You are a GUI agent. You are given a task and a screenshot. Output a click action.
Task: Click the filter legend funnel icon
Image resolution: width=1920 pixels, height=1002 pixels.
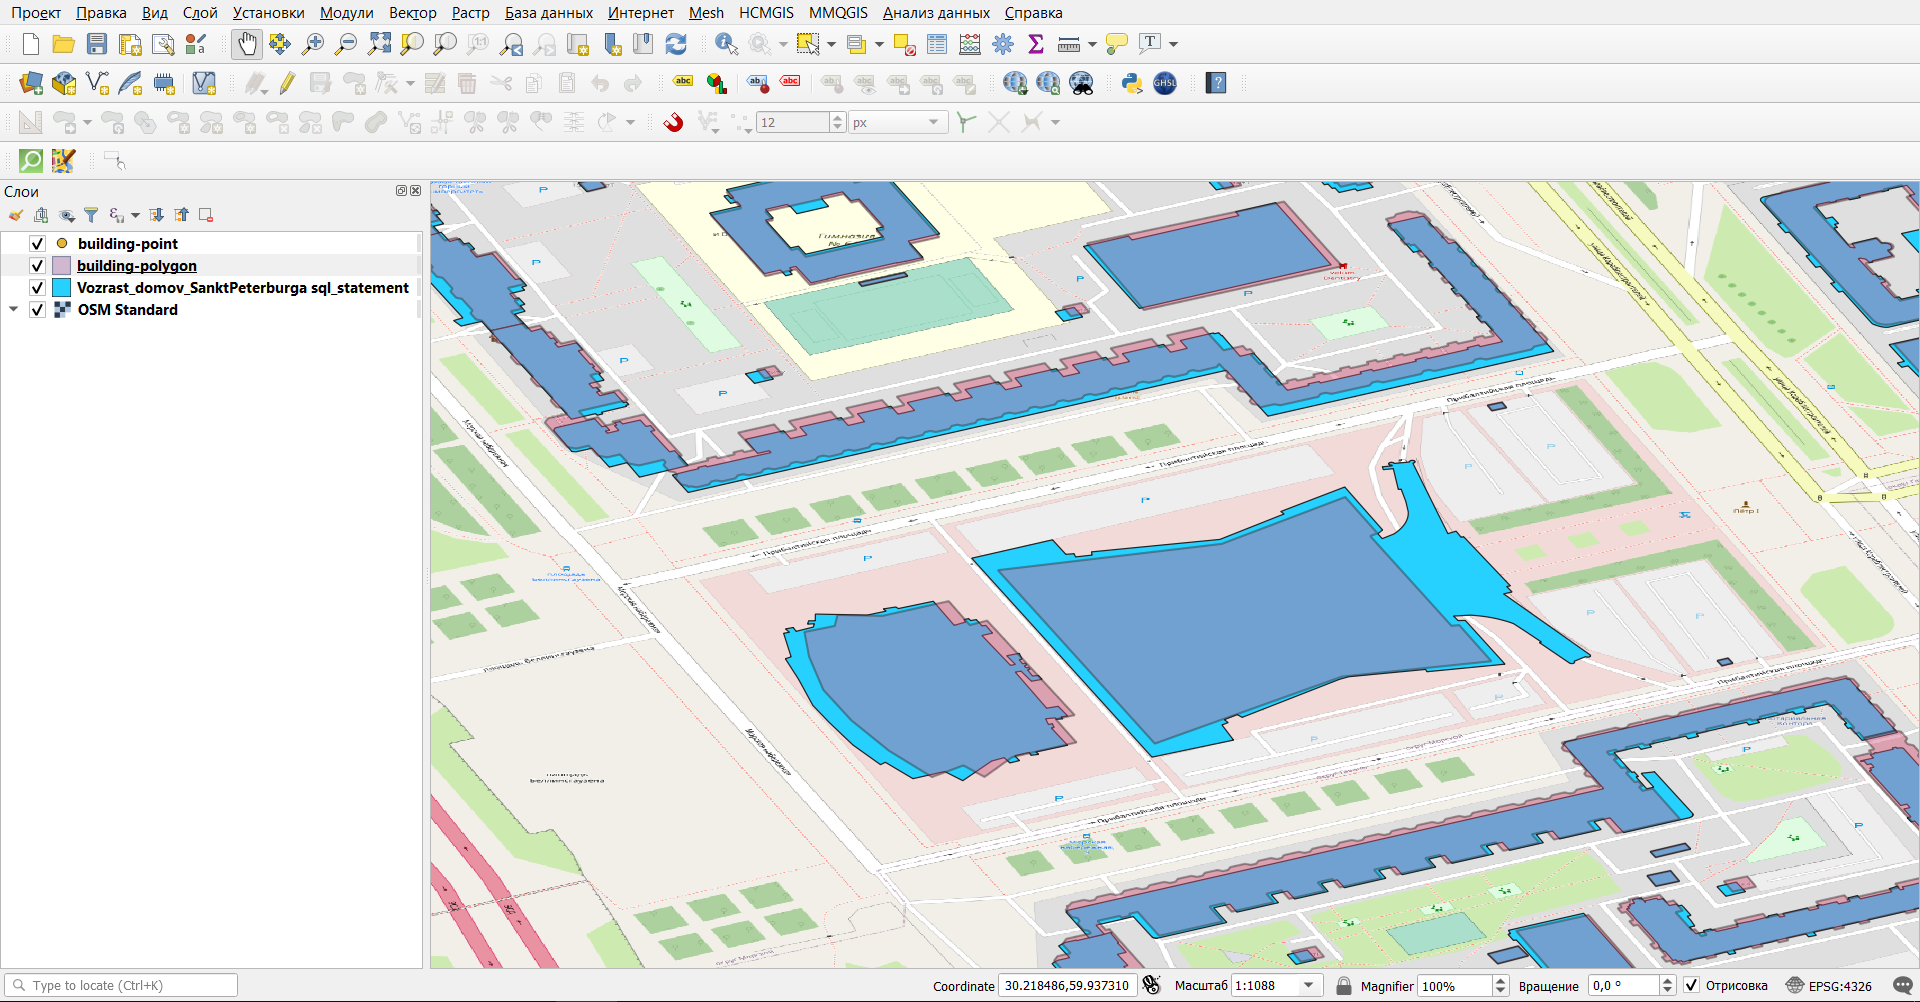click(91, 215)
